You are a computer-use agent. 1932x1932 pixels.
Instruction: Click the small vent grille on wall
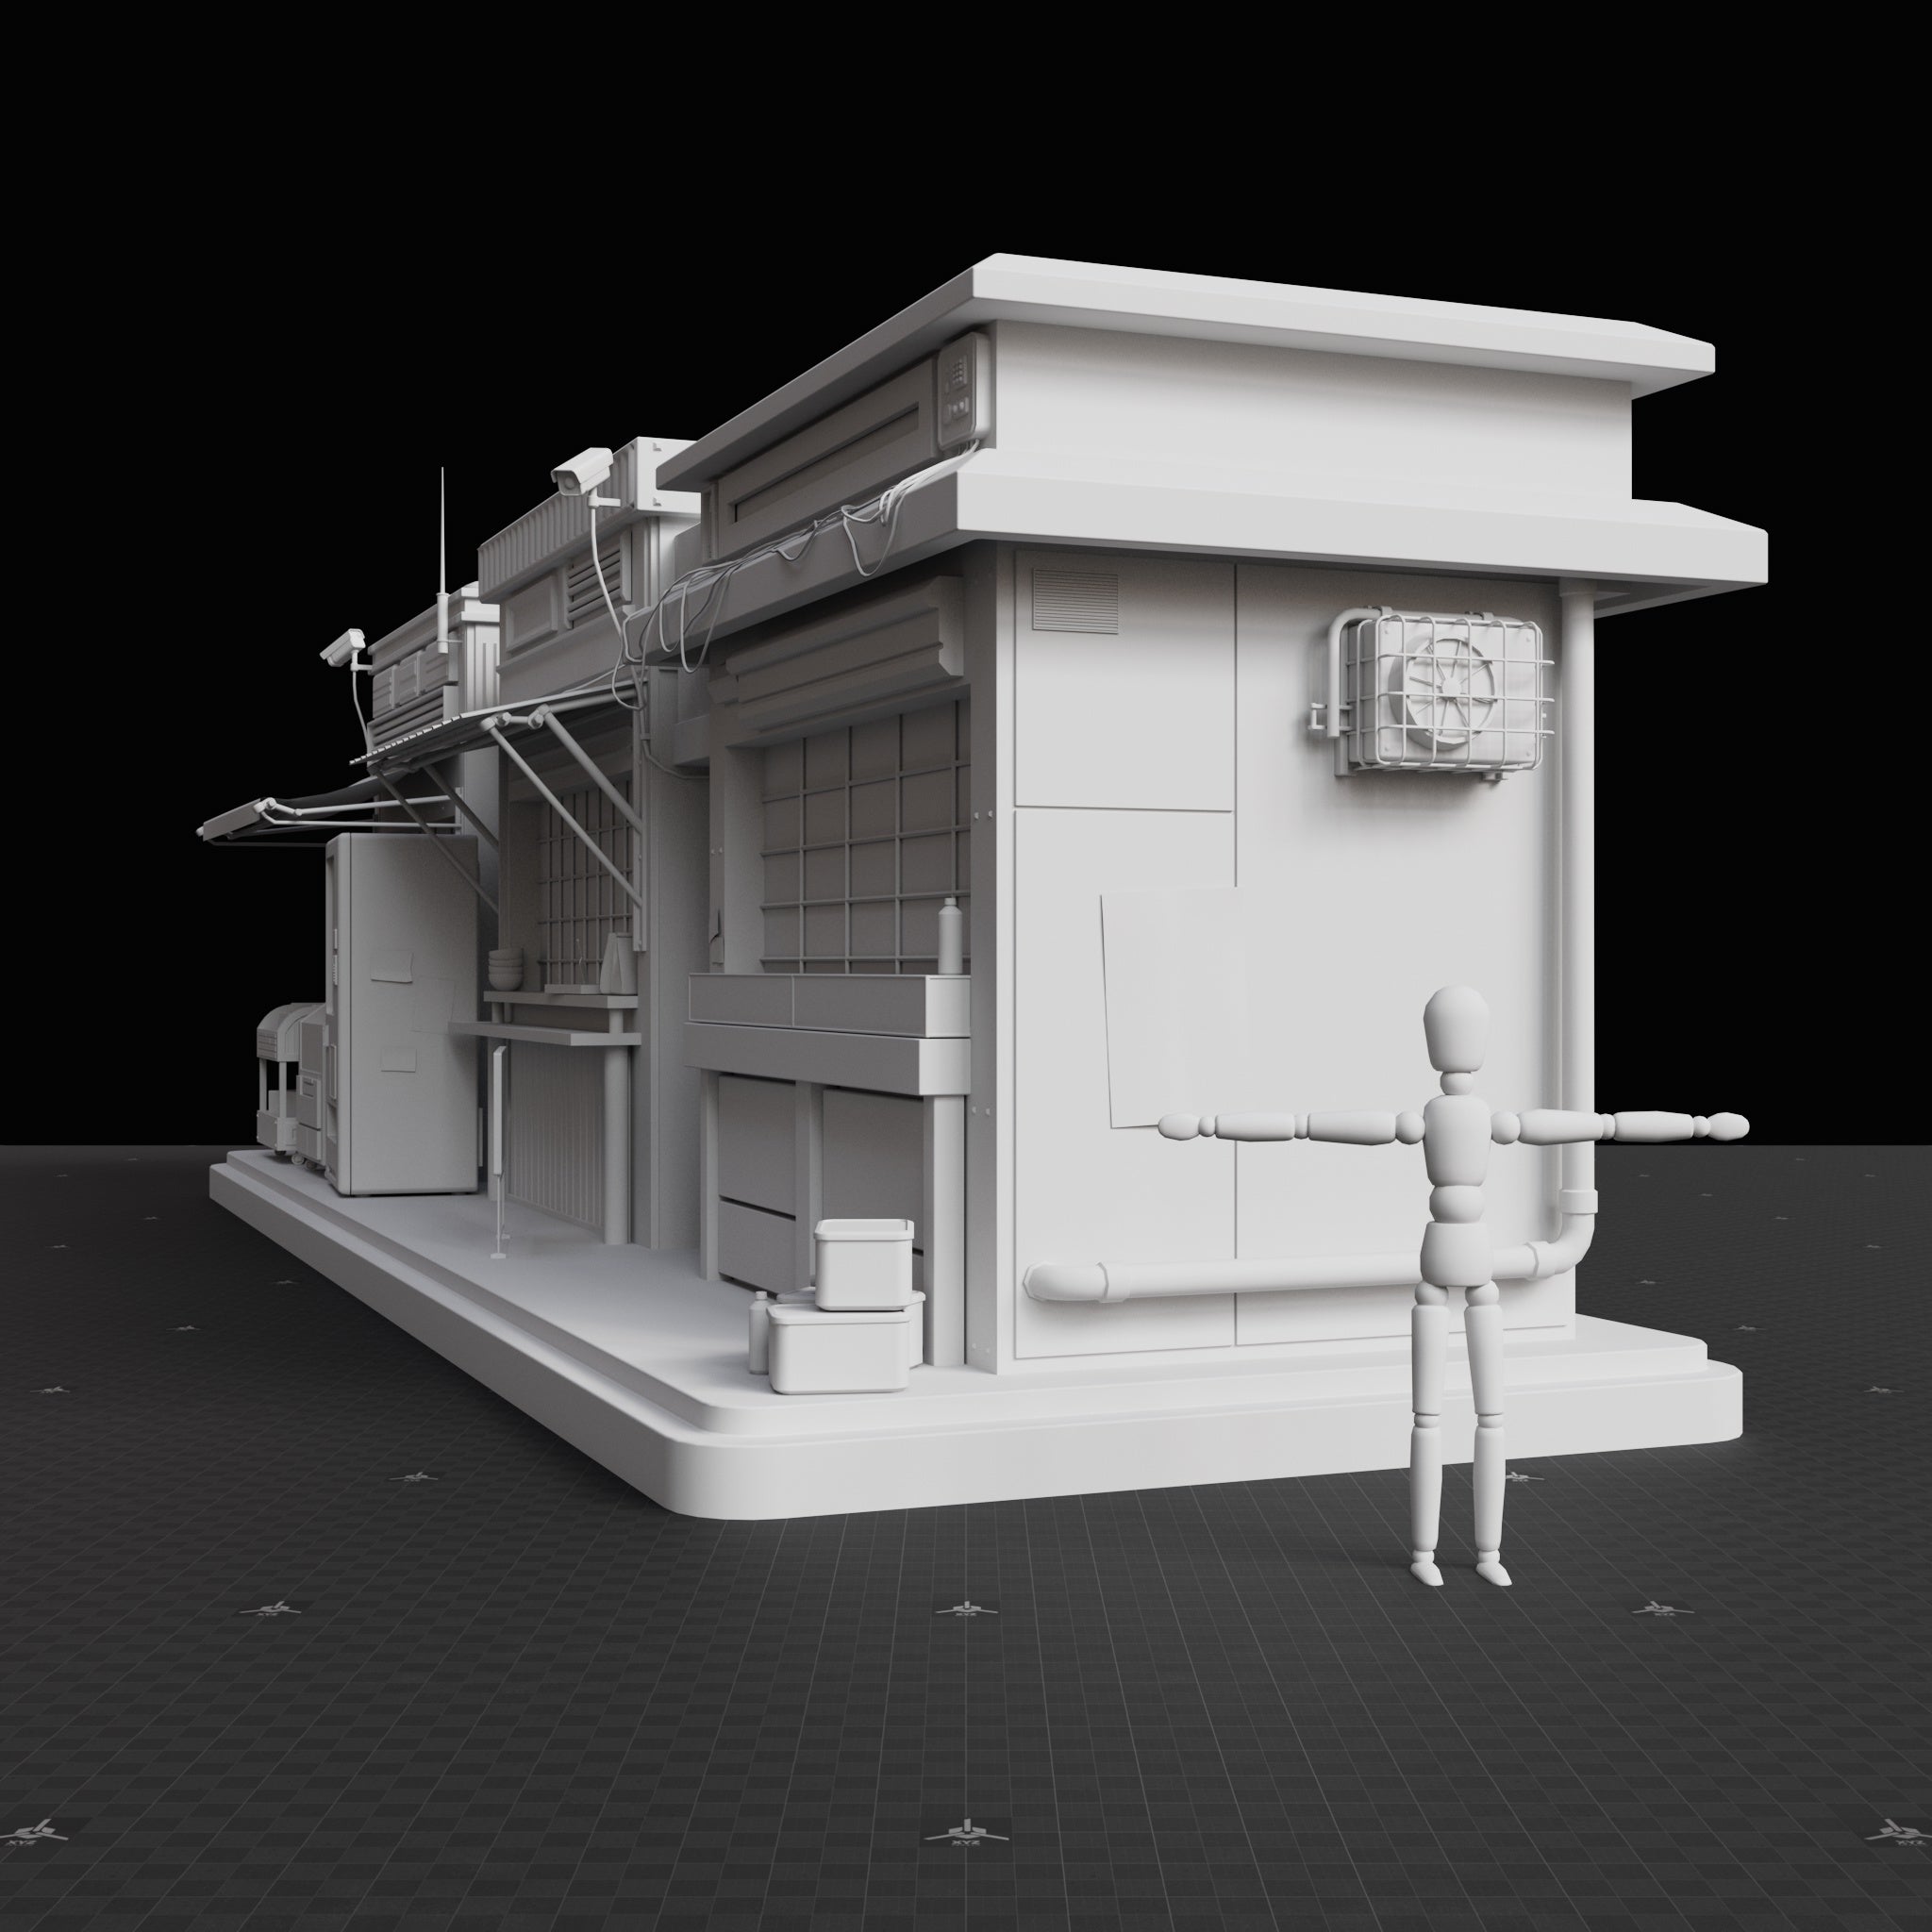coord(1075,600)
